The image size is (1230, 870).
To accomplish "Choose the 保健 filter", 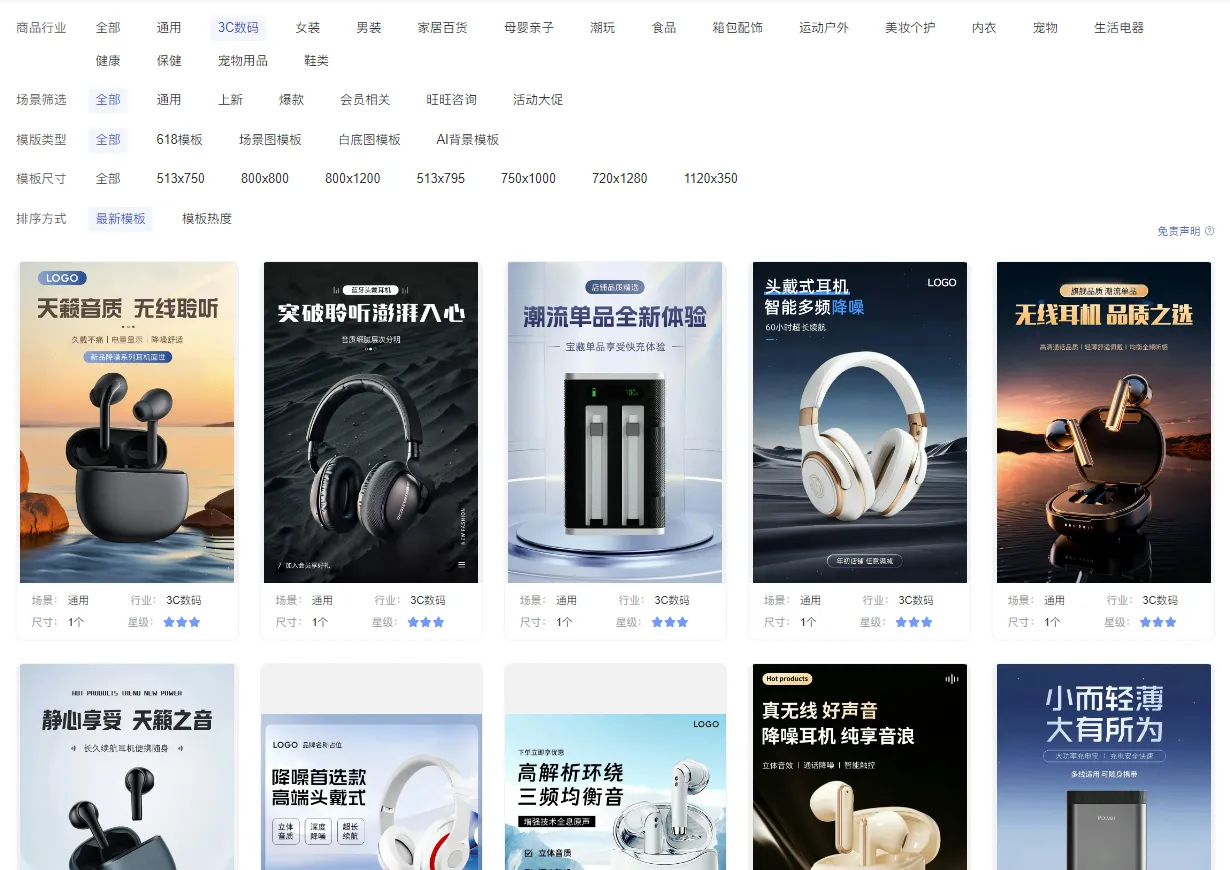I will click(x=169, y=61).
